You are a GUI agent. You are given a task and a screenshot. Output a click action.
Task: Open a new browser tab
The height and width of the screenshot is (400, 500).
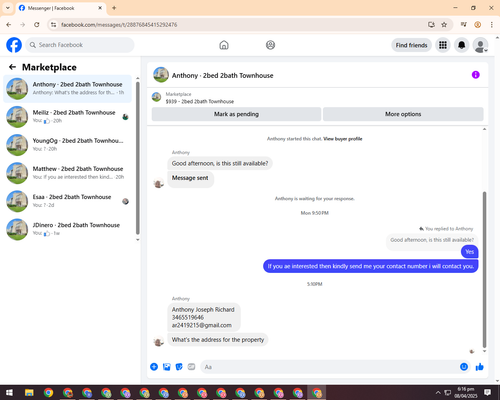tap(114, 8)
